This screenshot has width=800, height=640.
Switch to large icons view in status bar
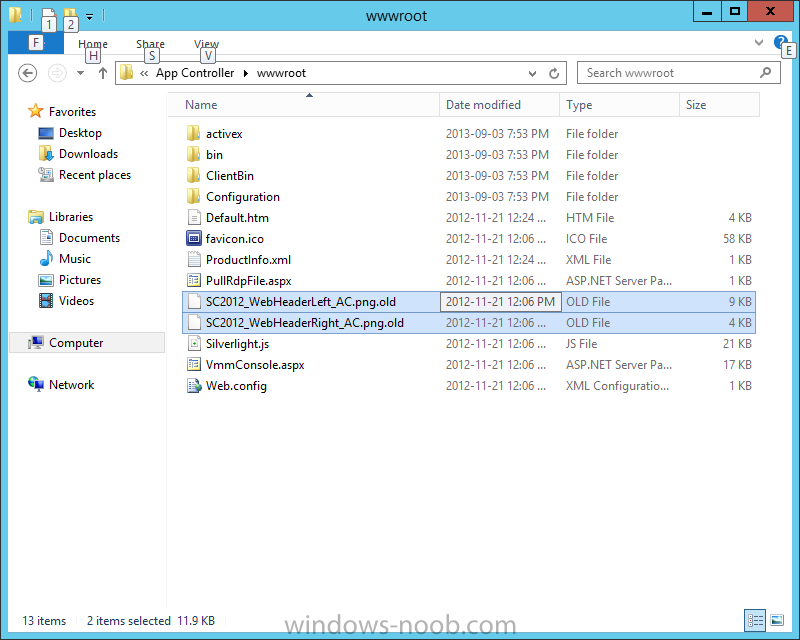(x=777, y=620)
